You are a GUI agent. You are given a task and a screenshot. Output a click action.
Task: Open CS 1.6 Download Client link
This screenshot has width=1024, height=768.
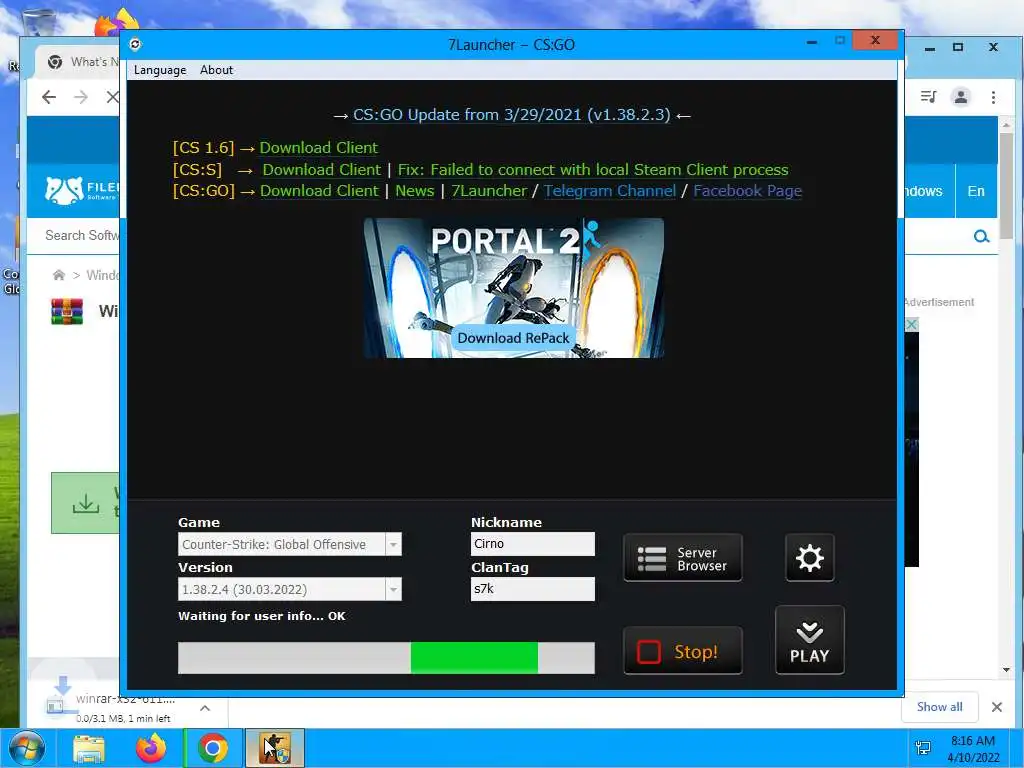pos(319,148)
